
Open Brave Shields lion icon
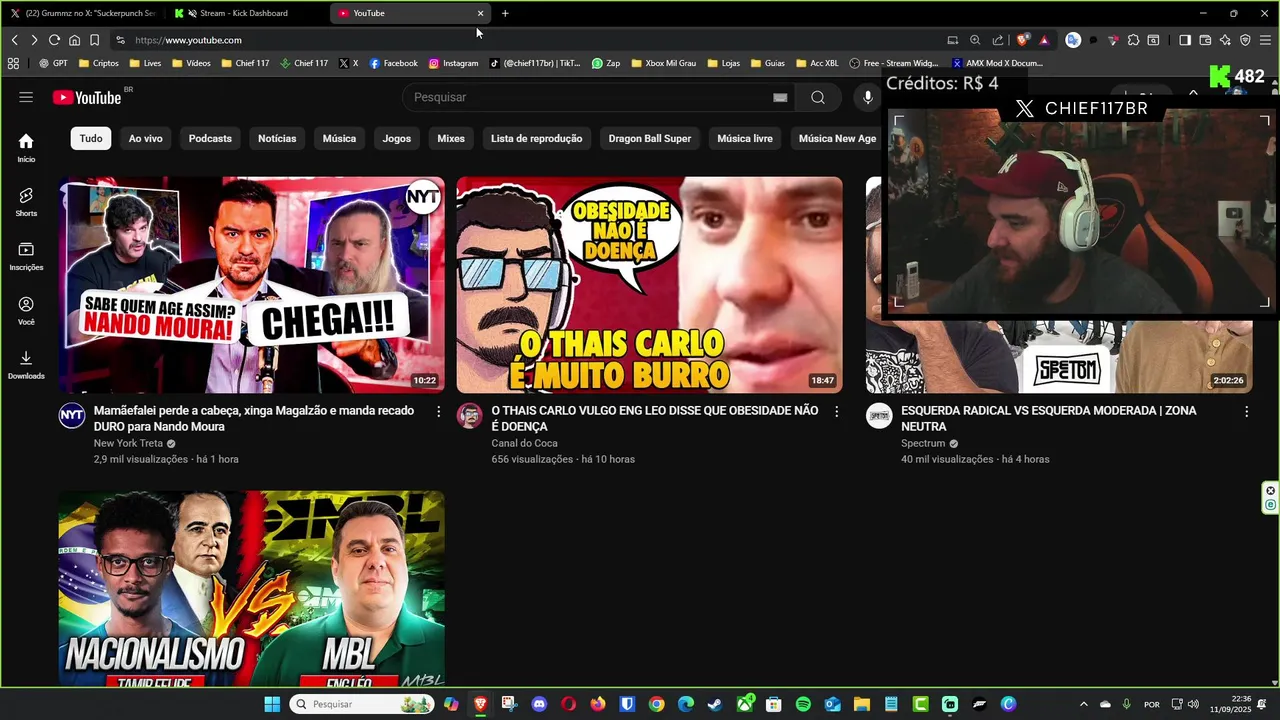tap(1022, 40)
